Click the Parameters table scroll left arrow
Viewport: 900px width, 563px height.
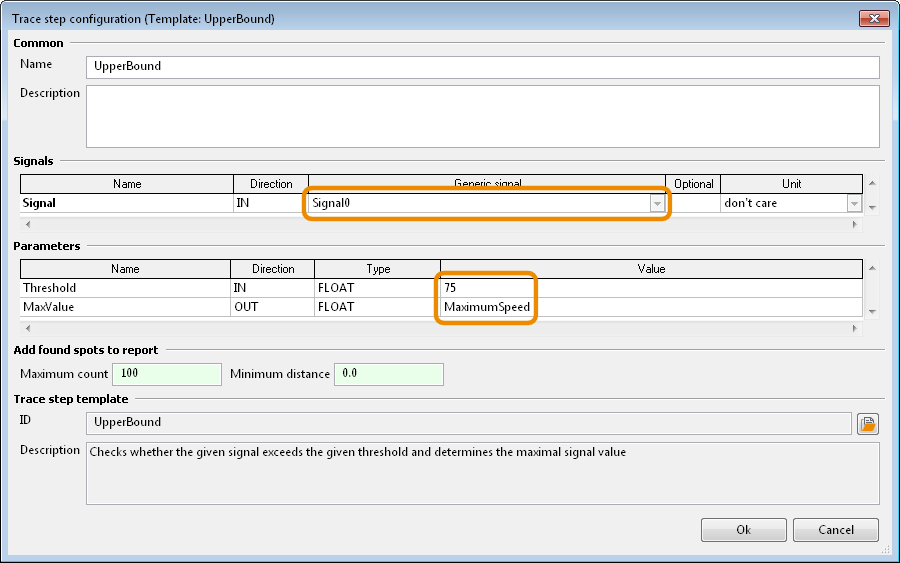(28, 328)
